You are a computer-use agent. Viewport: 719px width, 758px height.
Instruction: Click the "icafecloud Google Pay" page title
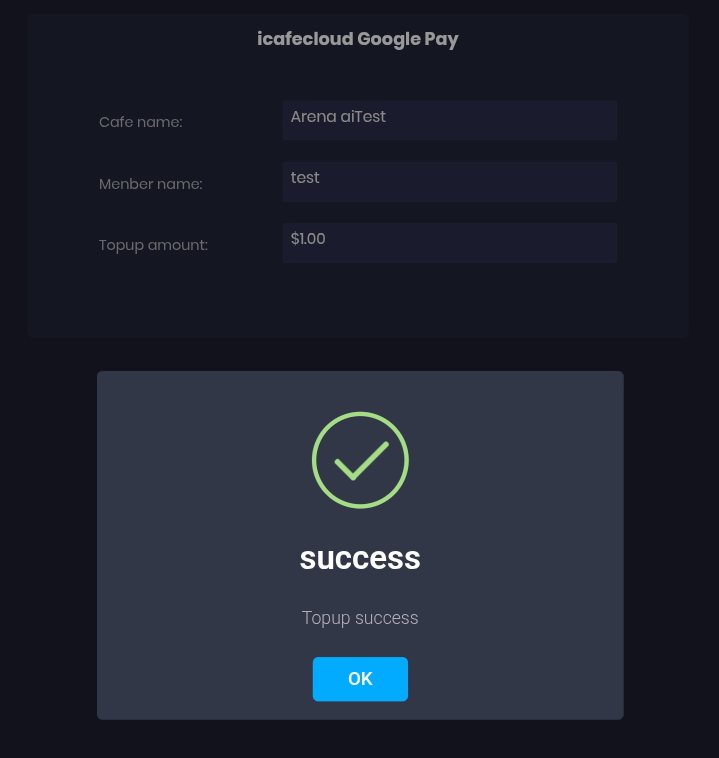pos(358,40)
